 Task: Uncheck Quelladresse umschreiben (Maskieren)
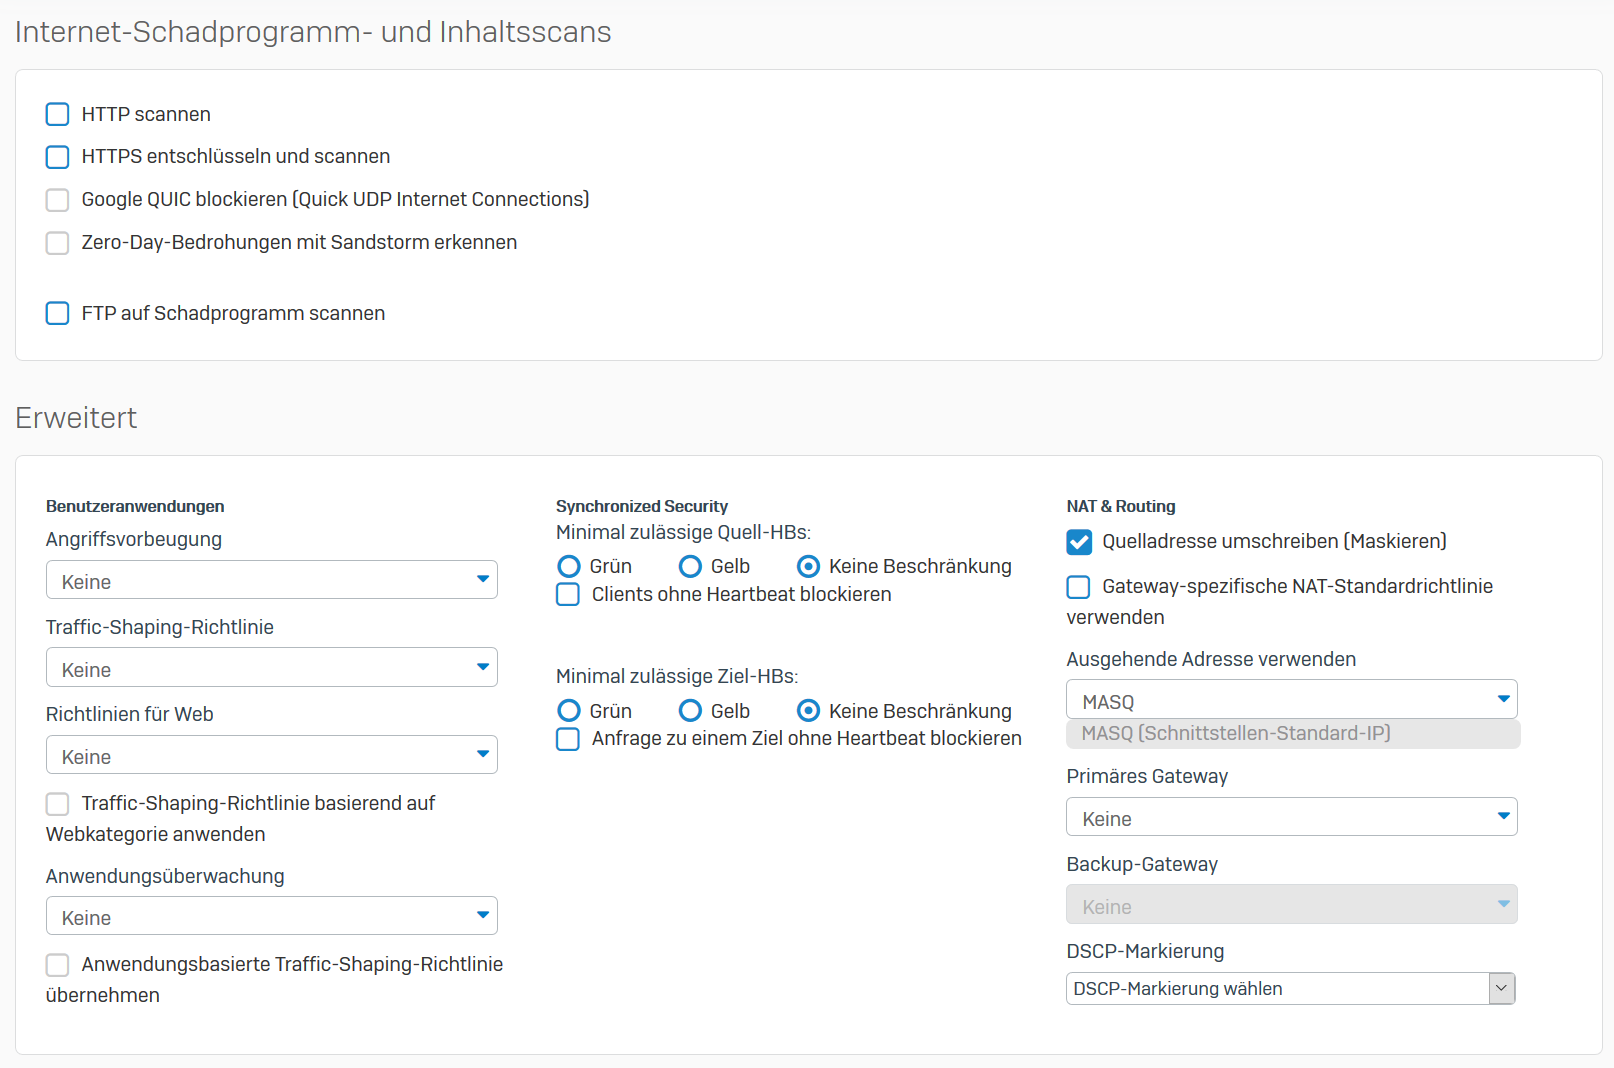point(1079,542)
